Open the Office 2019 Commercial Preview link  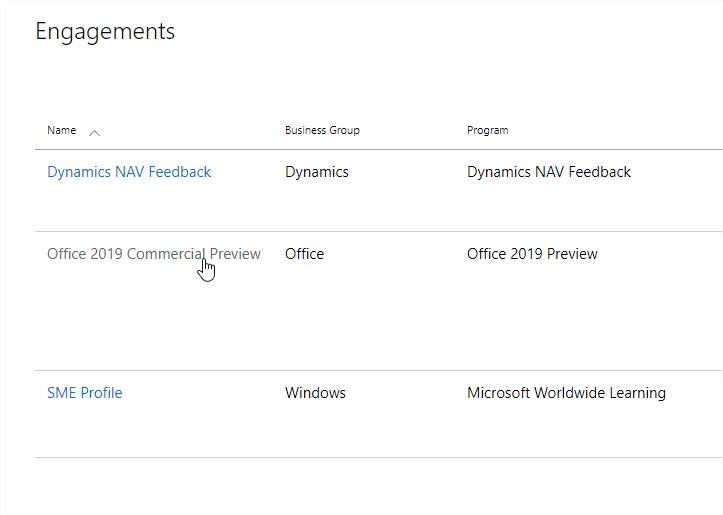click(x=154, y=254)
